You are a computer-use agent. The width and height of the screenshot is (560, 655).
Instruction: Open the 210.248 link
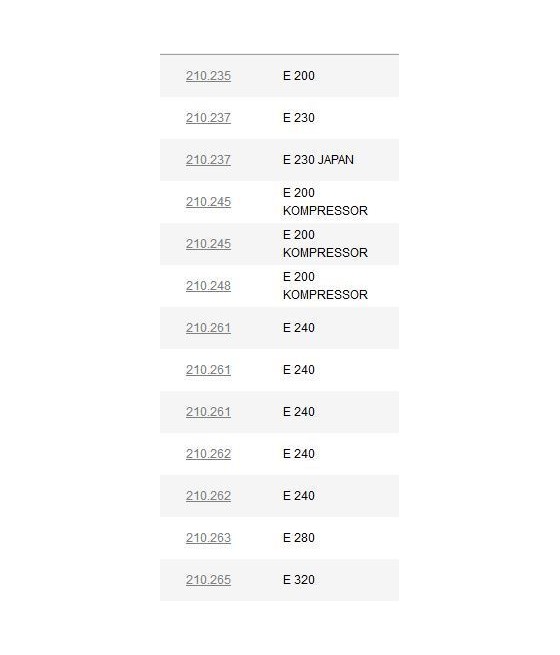click(208, 286)
